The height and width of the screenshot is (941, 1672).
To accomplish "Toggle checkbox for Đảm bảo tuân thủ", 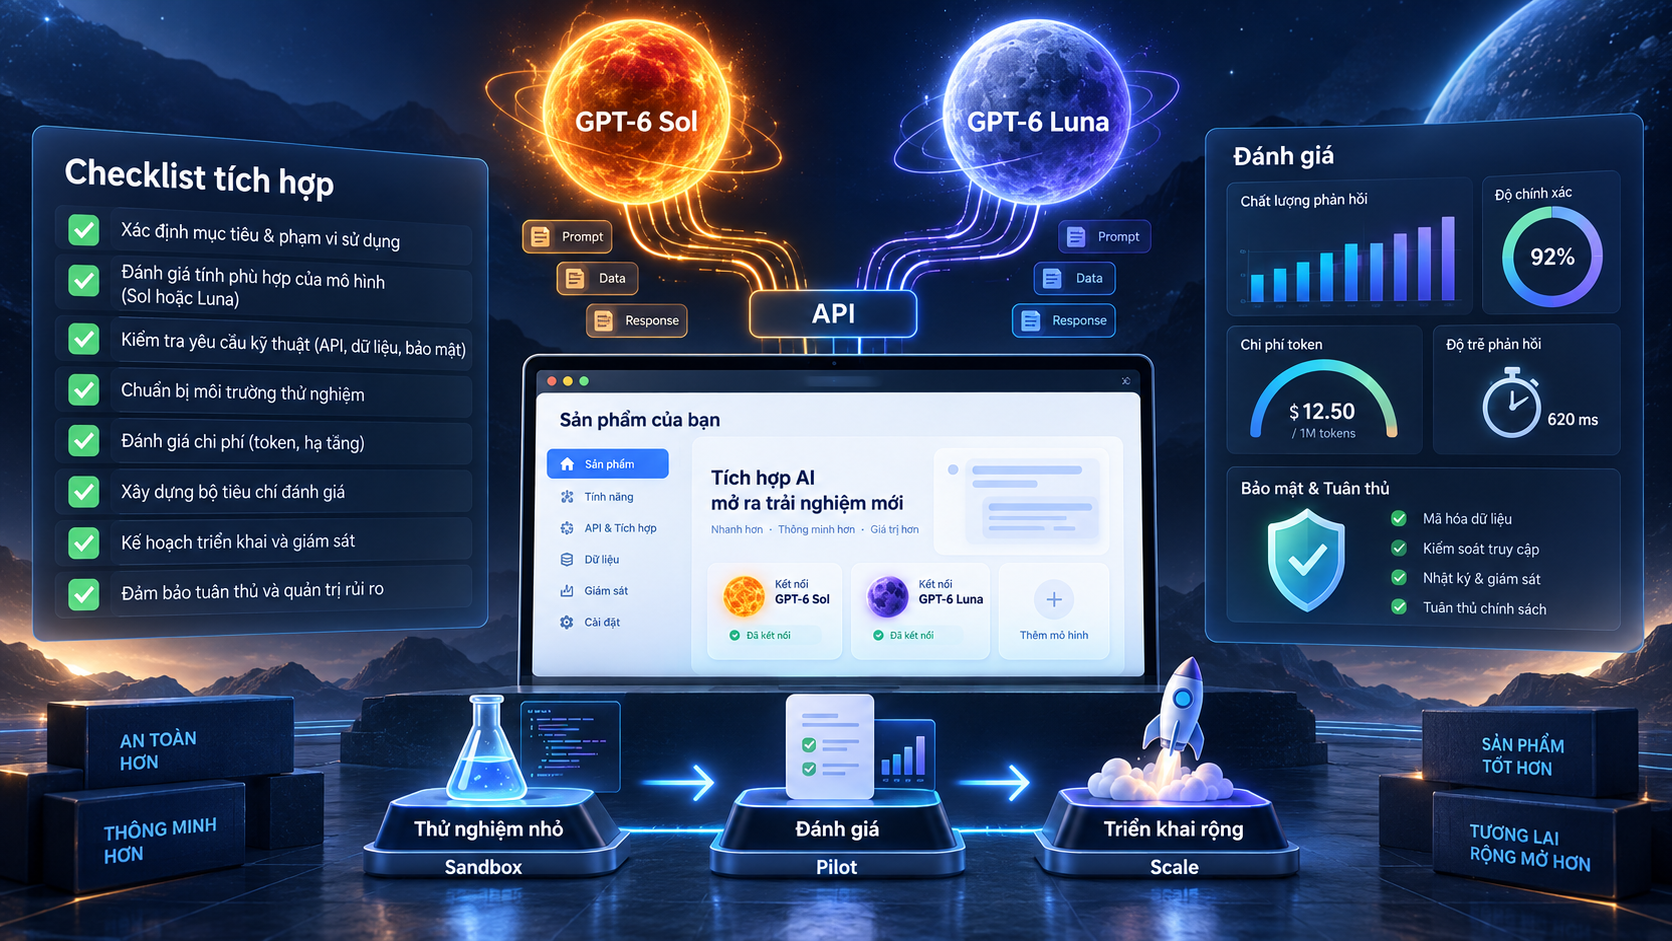I will click(84, 594).
